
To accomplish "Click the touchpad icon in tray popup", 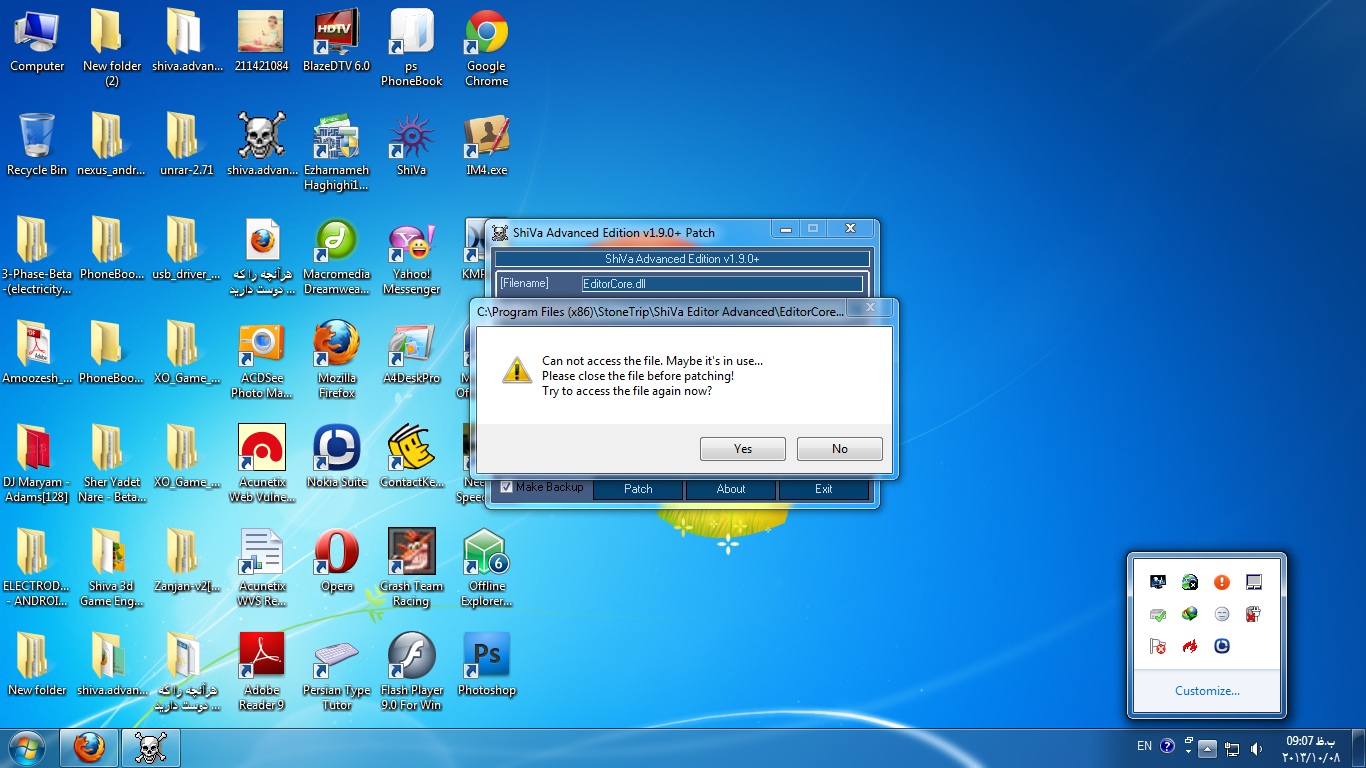I will click(1253, 582).
